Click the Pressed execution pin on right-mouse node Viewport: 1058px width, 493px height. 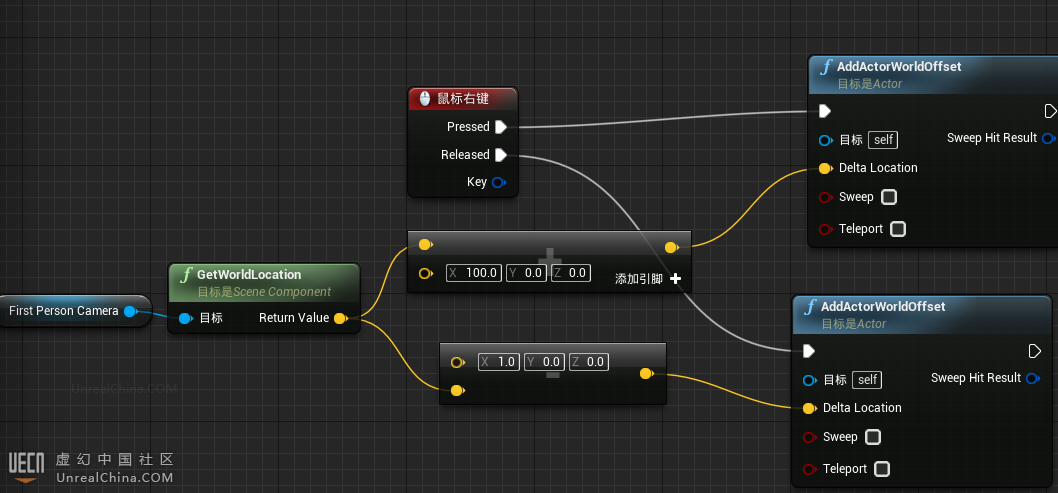[501, 127]
